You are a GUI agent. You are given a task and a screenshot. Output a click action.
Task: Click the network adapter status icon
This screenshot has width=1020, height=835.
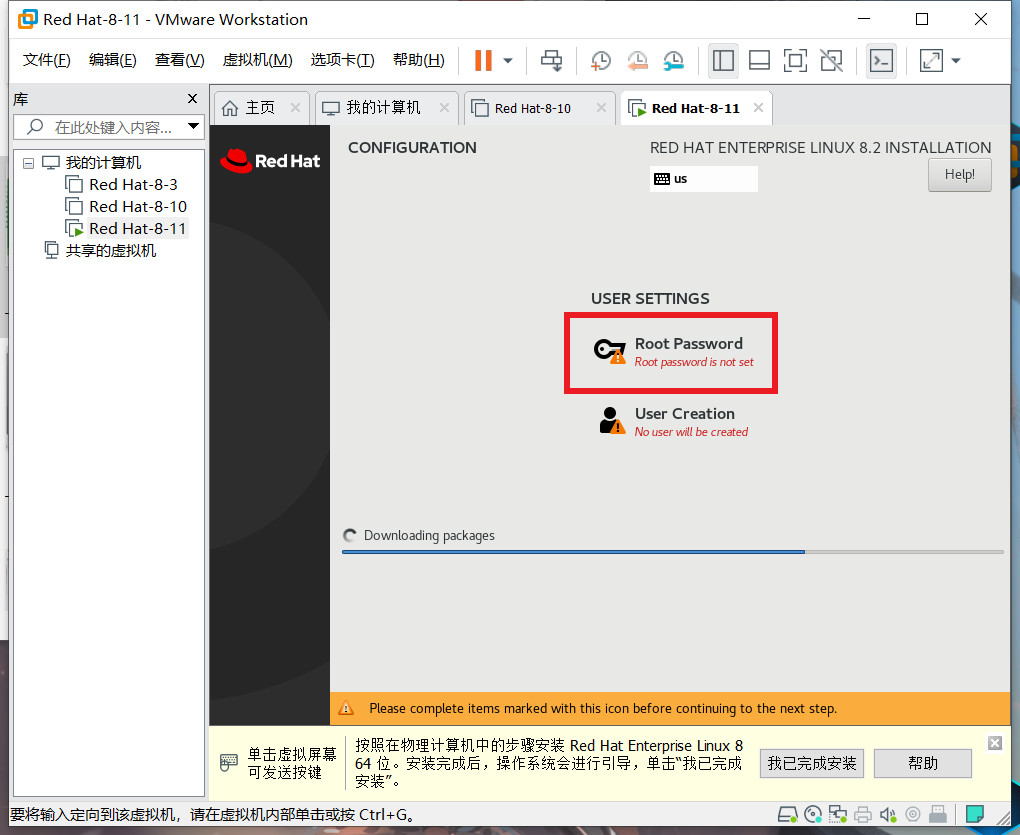[x=838, y=814]
